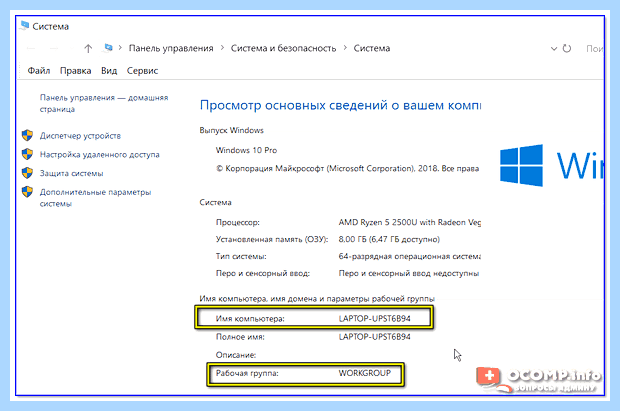Click shield icon beside Диспетчер устройств

(x=27, y=135)
